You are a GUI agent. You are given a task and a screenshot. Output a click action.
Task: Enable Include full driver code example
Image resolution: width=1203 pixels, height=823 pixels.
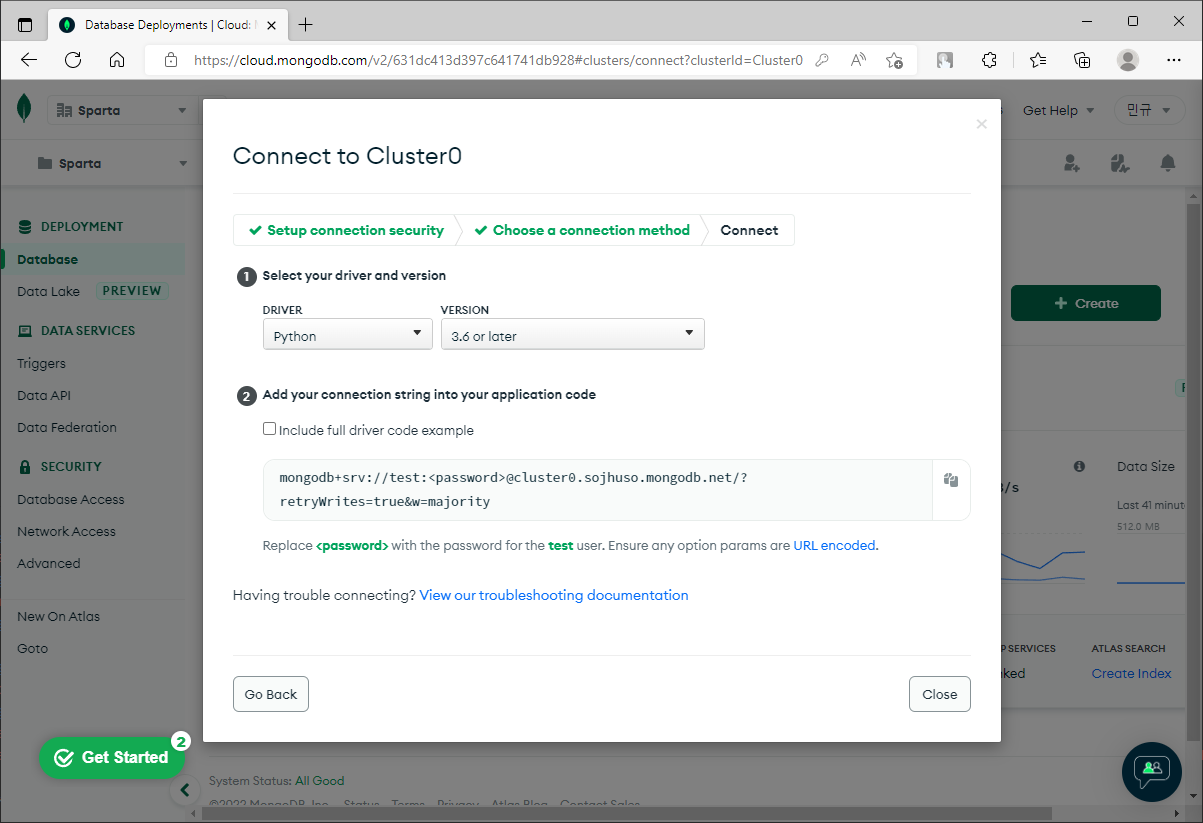(269, 429)
